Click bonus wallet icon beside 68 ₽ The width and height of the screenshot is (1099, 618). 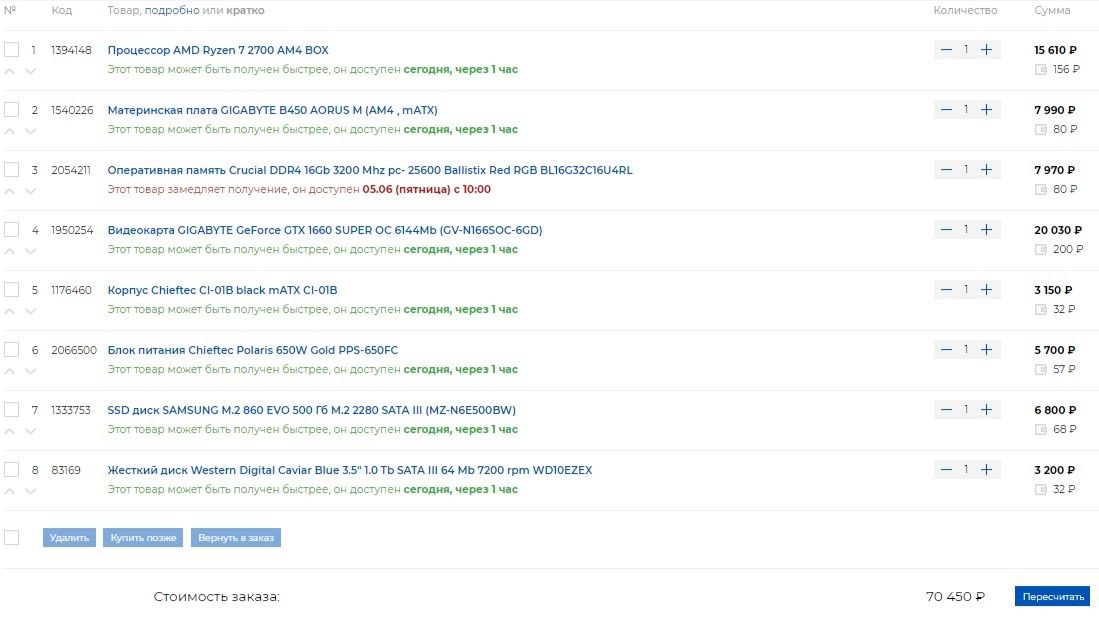1041,430
